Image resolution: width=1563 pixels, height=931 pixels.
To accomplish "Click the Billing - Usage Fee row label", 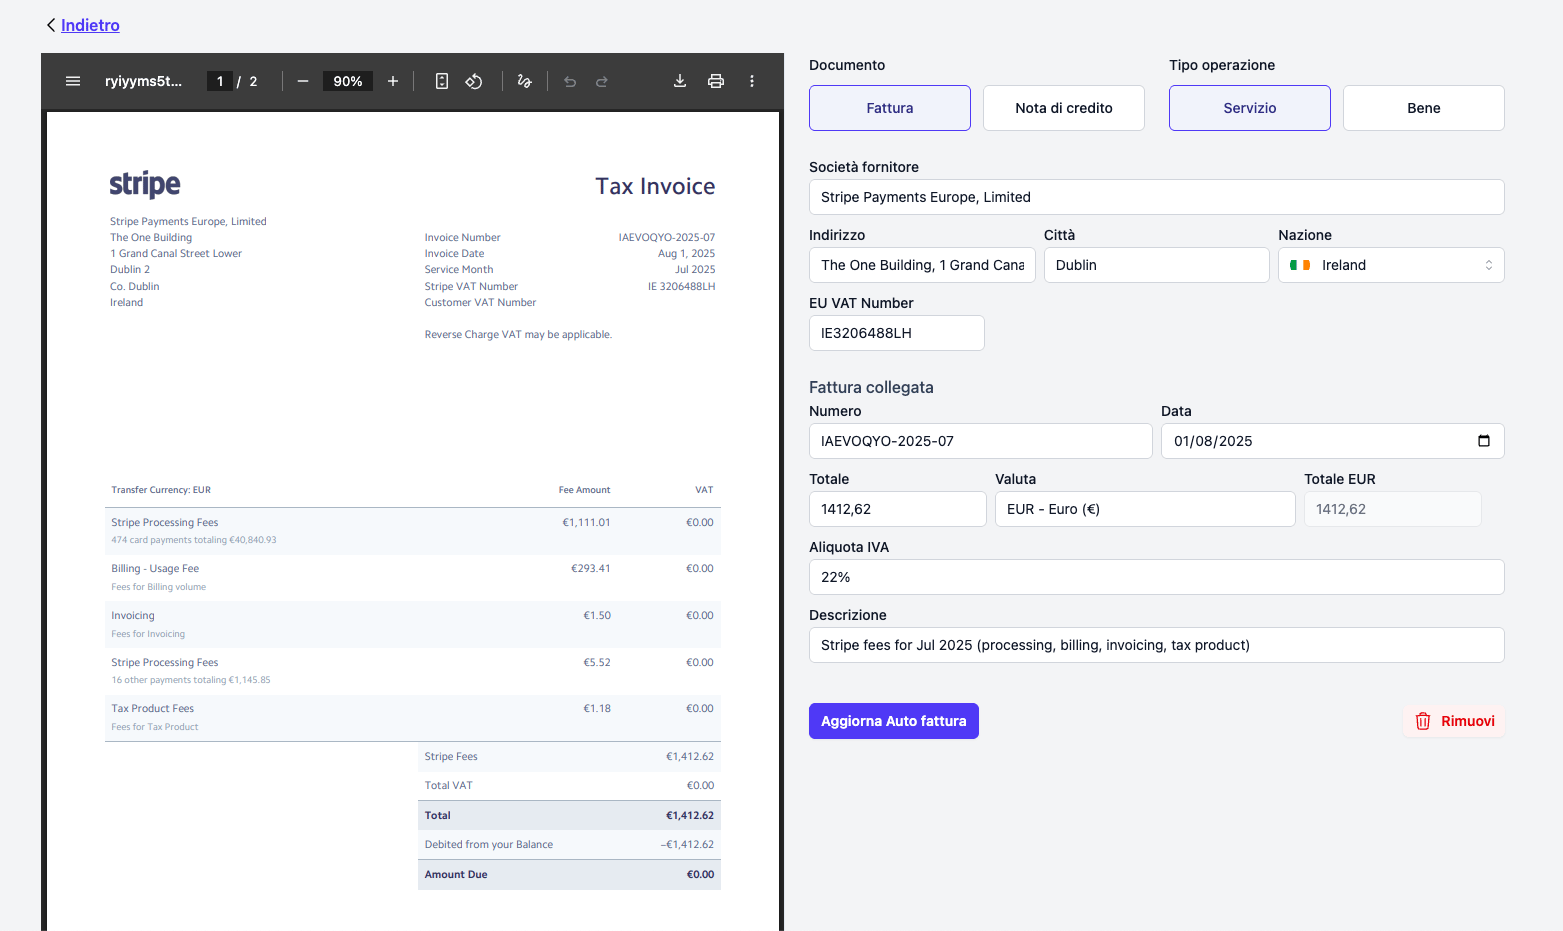I will point(155,569).
